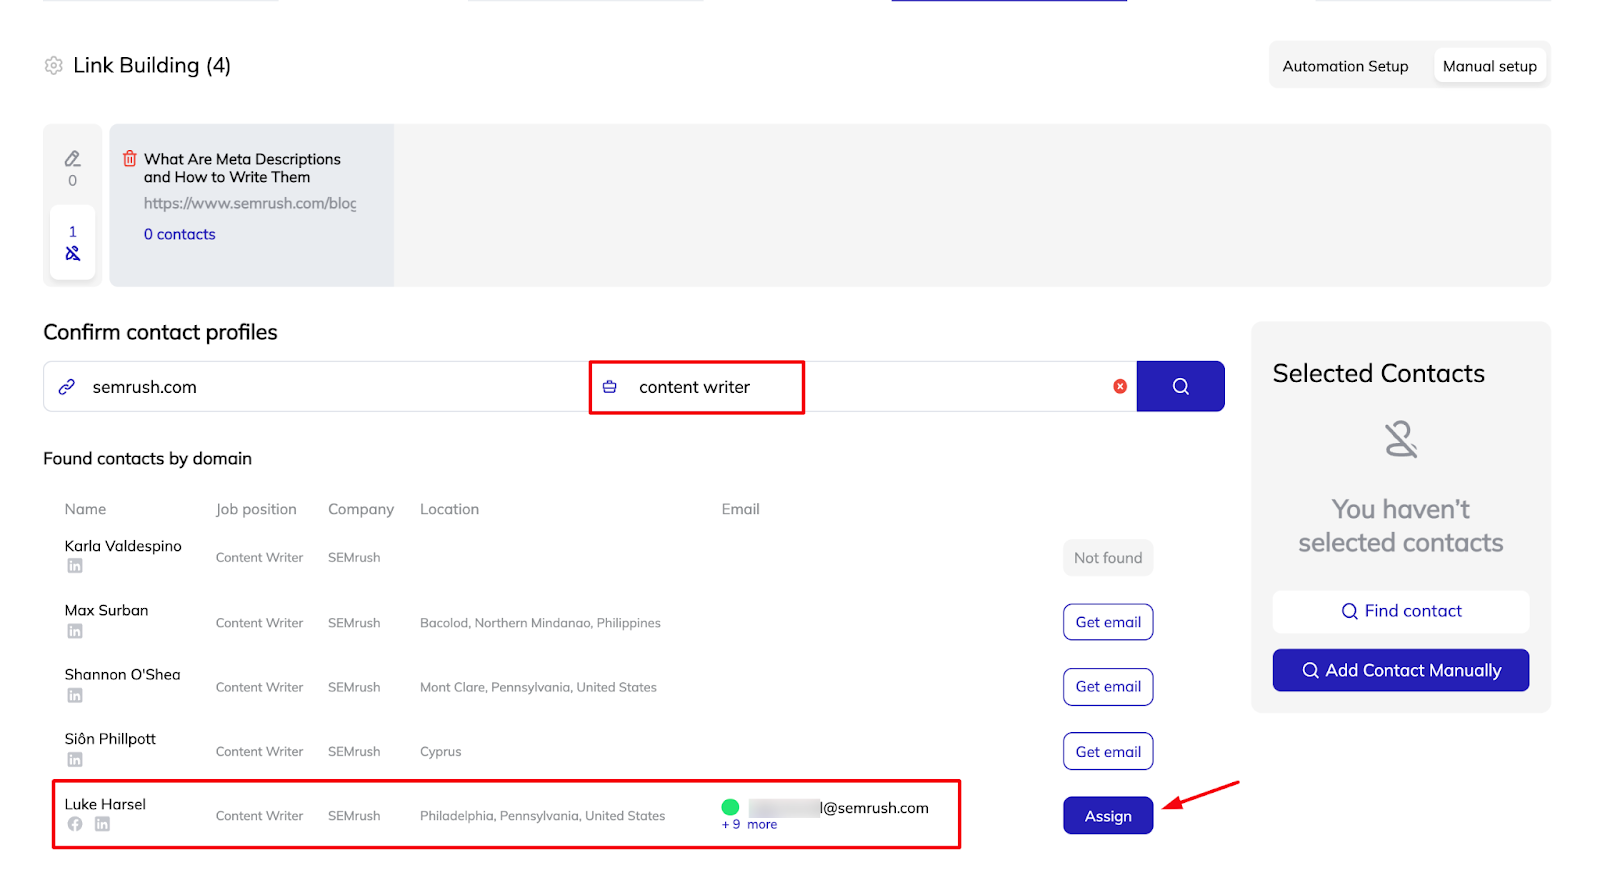The height and width of the screenshot is (875, 1600).
Task: Click the location 'Philadelphia, Pennsylvania, United States'
Action: [542, 816]
